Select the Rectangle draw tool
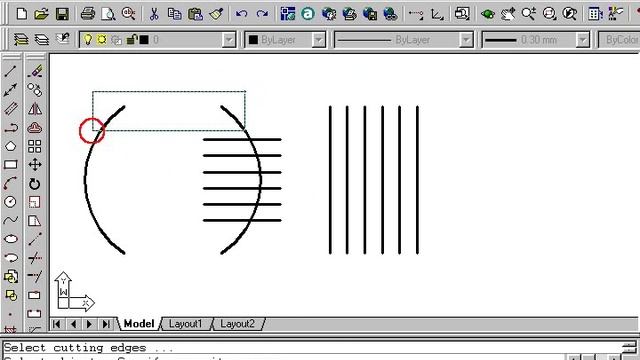The height and width of the screenshot is (360, 640). (x=11, y=165)
